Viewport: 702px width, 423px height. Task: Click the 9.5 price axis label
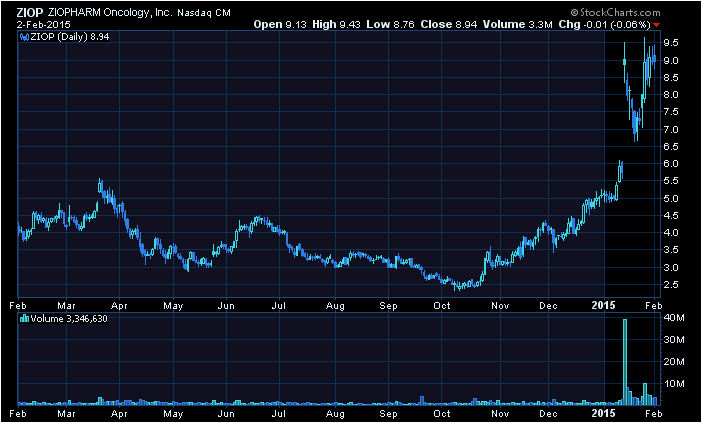click(x=671, y=43)
